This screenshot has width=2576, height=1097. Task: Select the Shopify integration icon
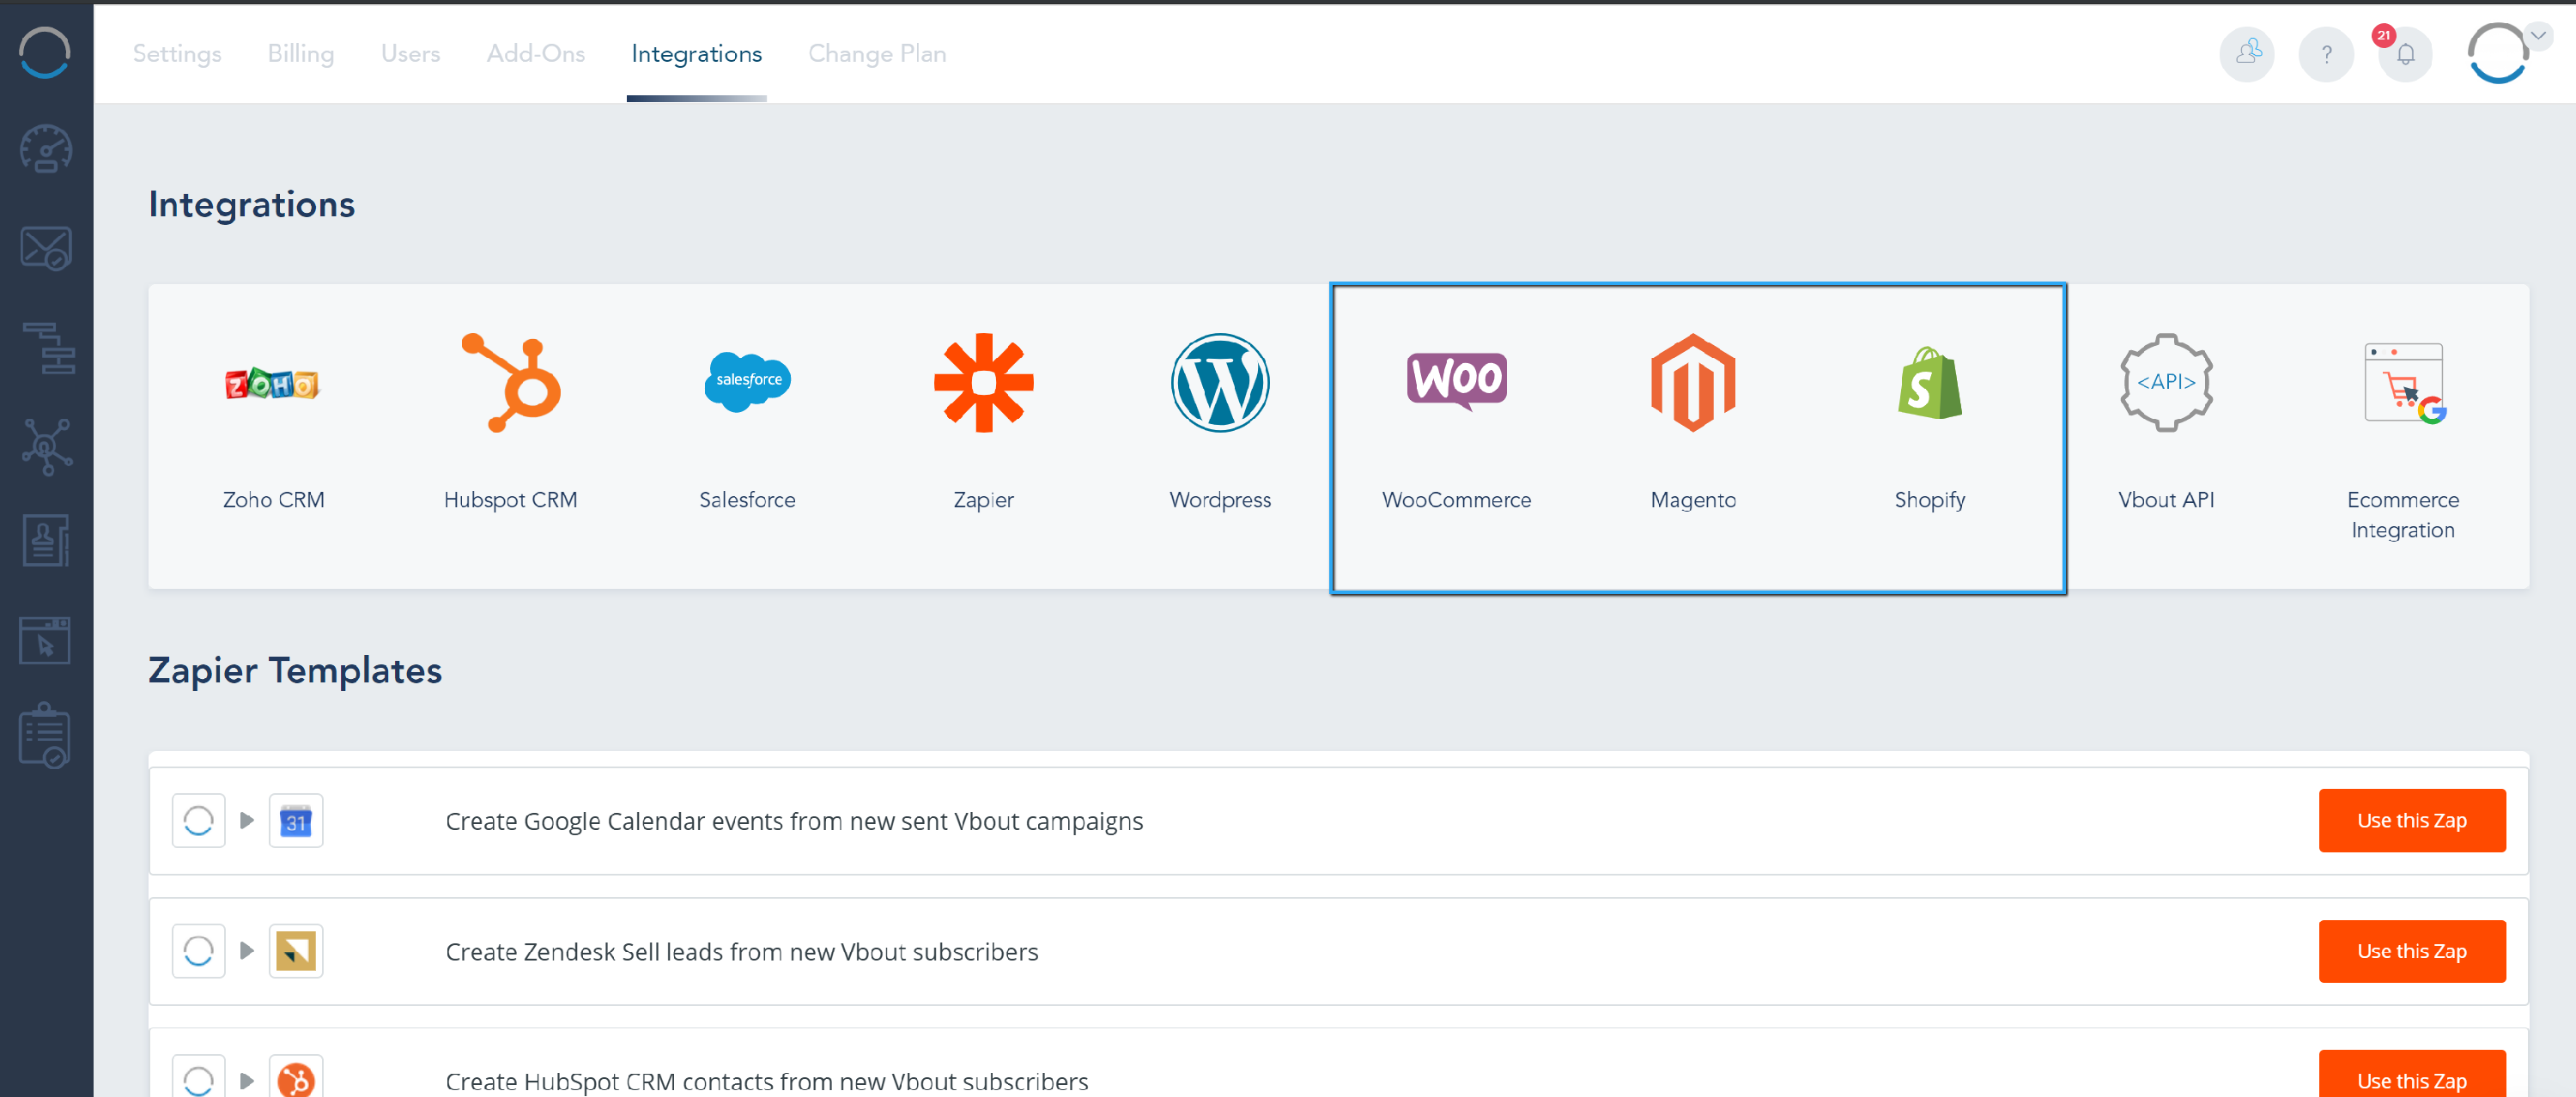click(1929, 384)
